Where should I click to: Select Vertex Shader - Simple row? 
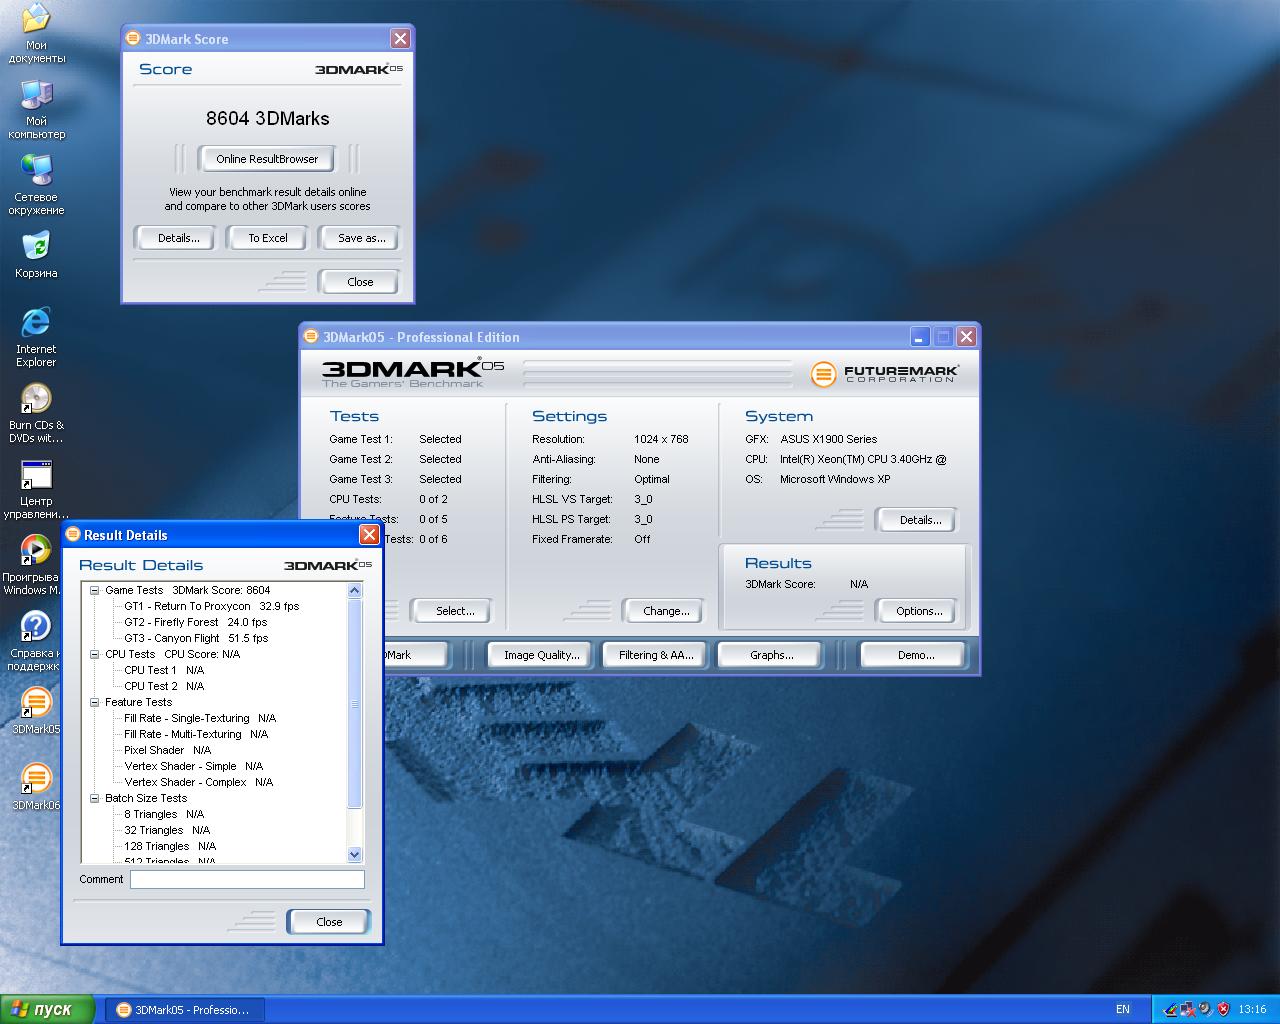point(194,766)
